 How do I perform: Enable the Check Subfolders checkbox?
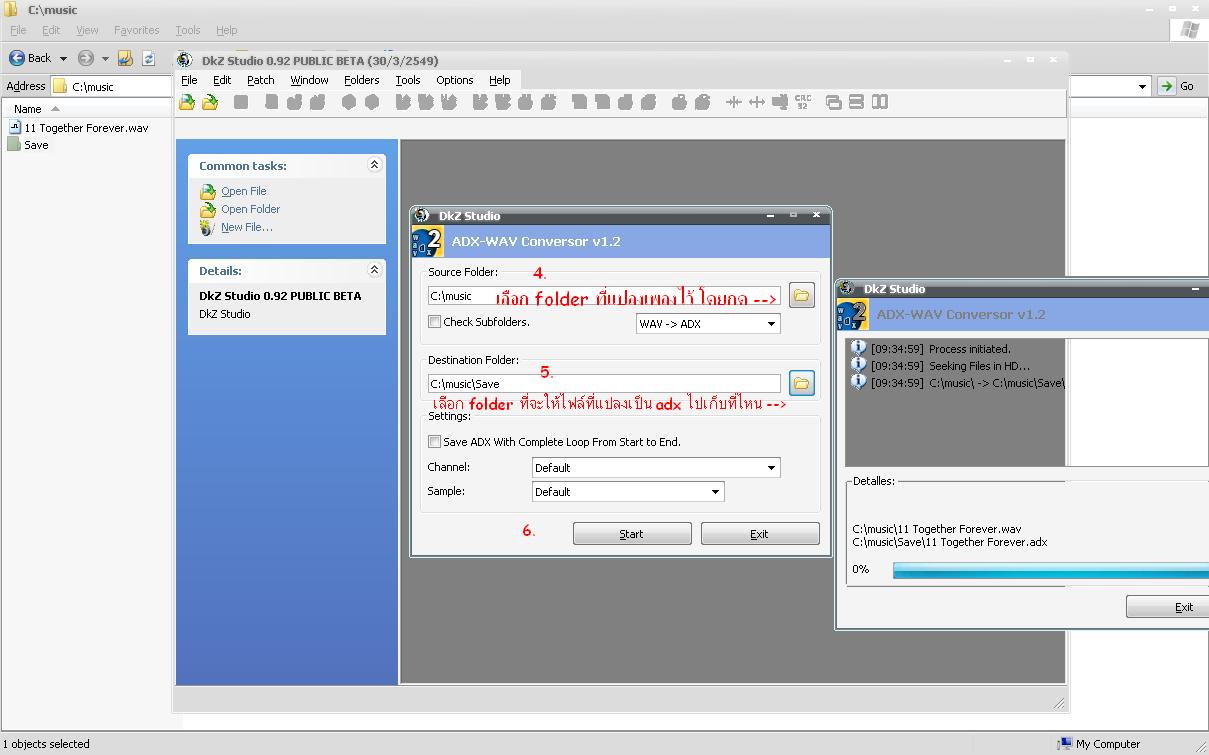coord(434,322)
